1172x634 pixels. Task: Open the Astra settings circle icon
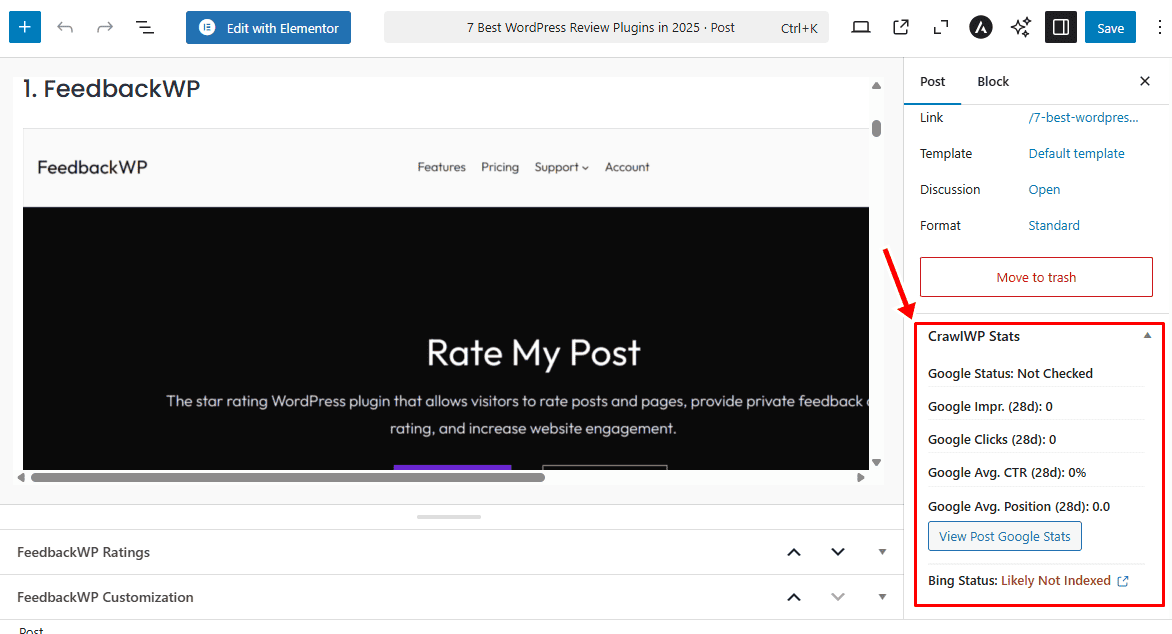coord(981,27)
